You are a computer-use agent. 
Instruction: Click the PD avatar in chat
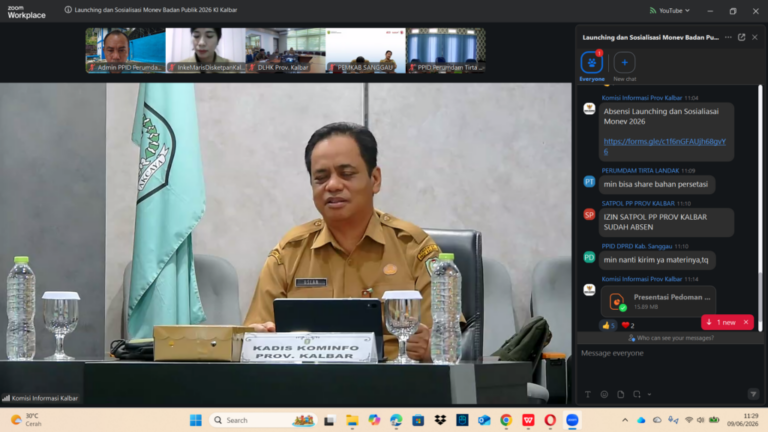tap(589, 257)
